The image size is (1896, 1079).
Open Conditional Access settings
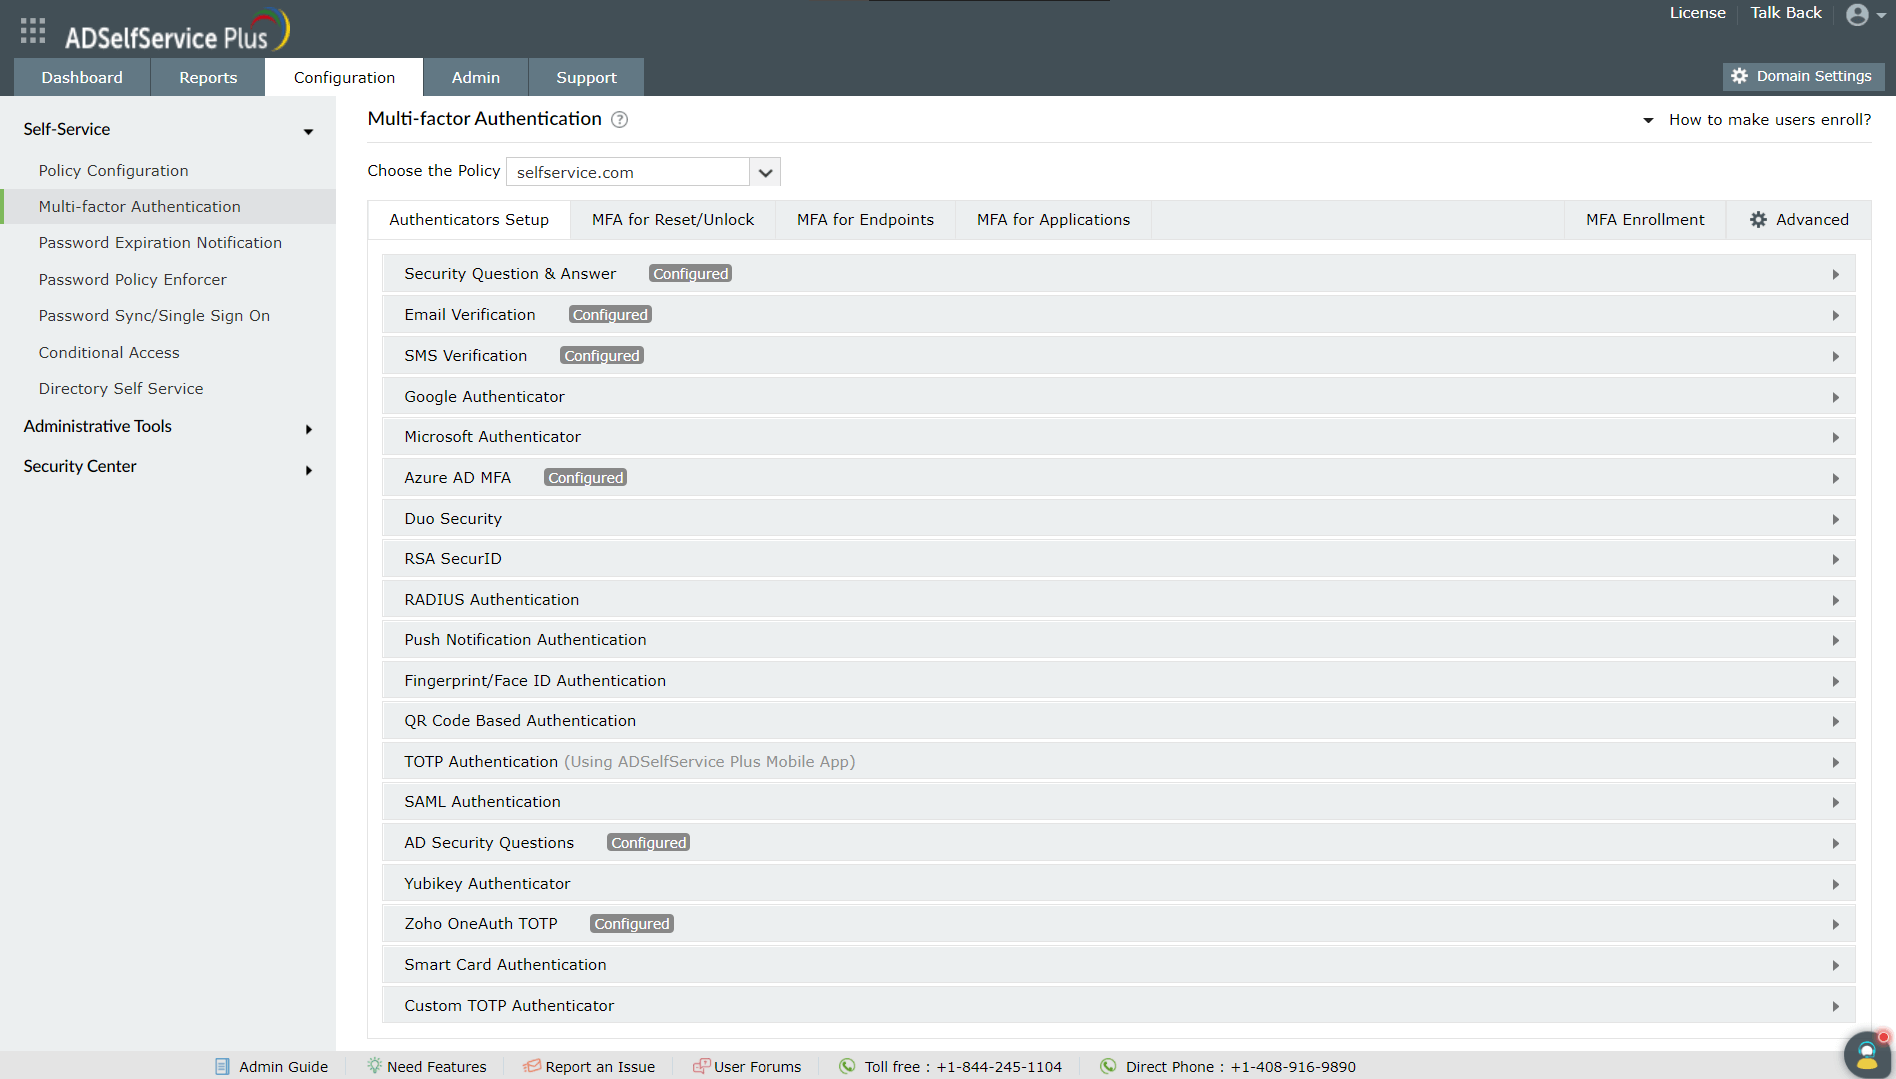[x=109, y=353]
